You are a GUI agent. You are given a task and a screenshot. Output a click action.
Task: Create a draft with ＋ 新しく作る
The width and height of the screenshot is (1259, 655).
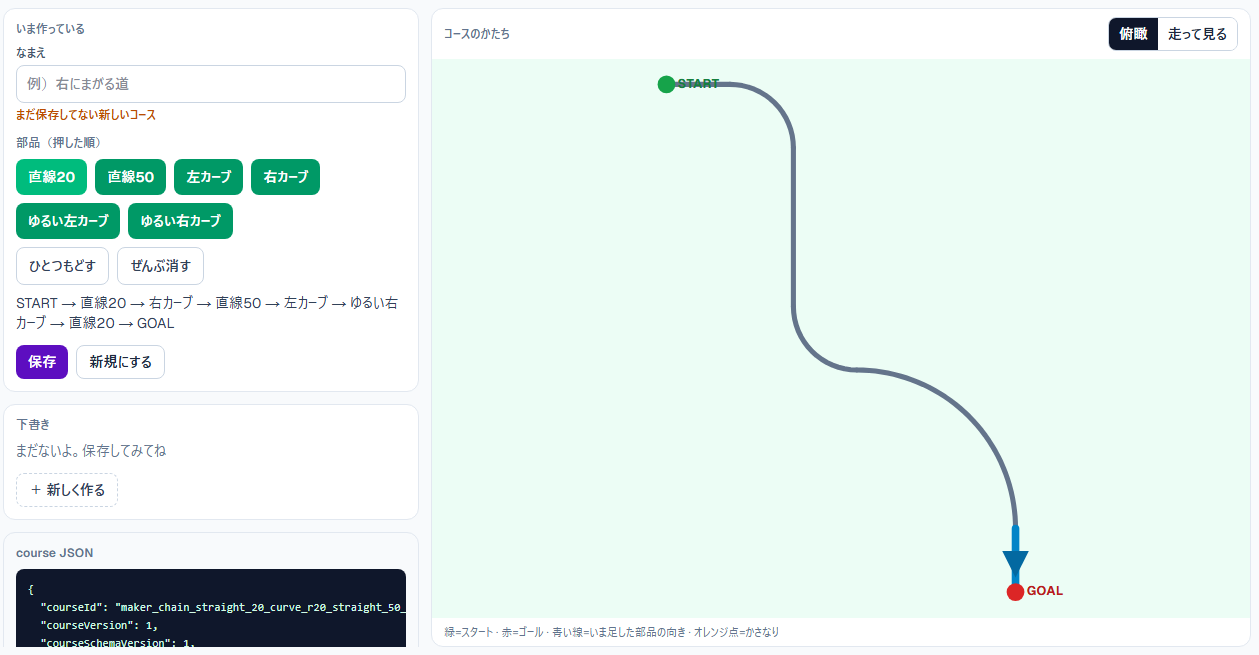[x=67, y=490]
